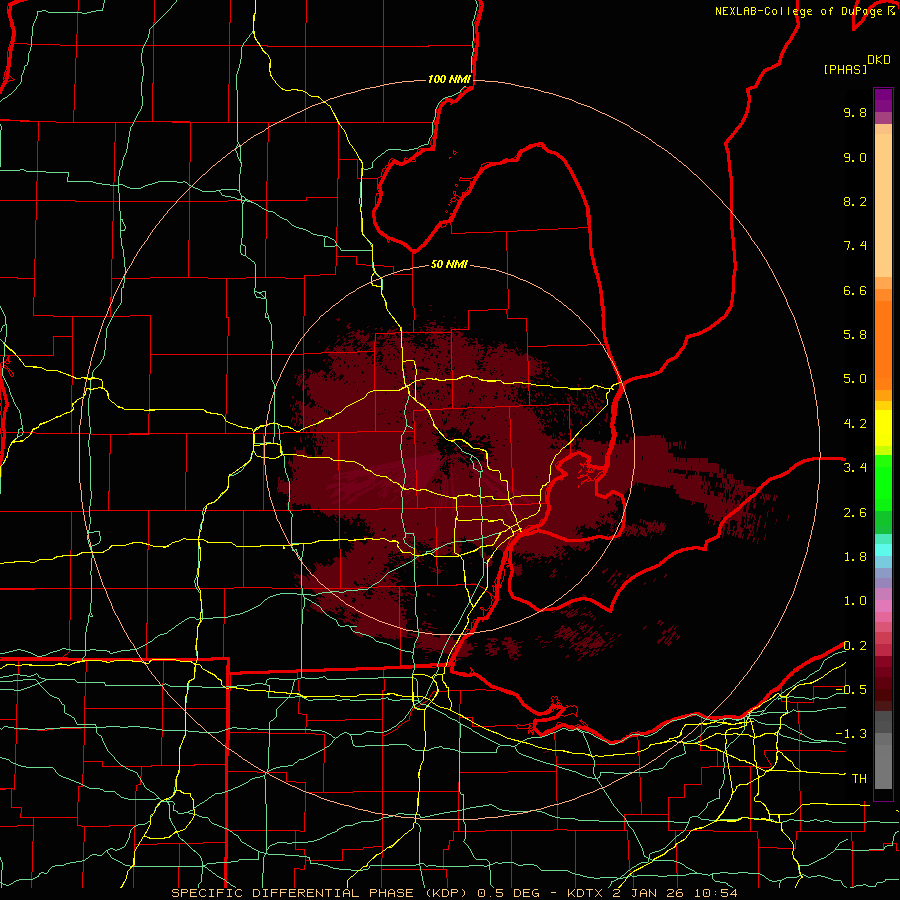Click the 9.0 scale value

click(x=855, y=157)
